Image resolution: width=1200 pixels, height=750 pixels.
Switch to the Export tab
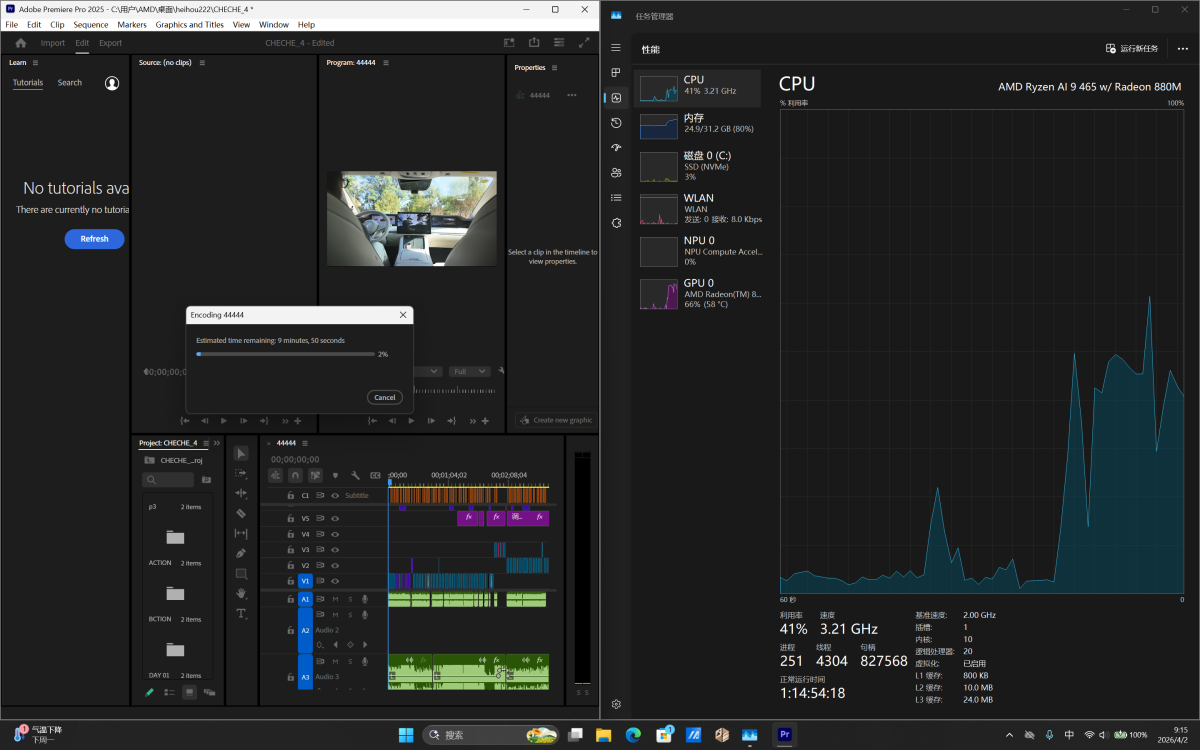110,43
